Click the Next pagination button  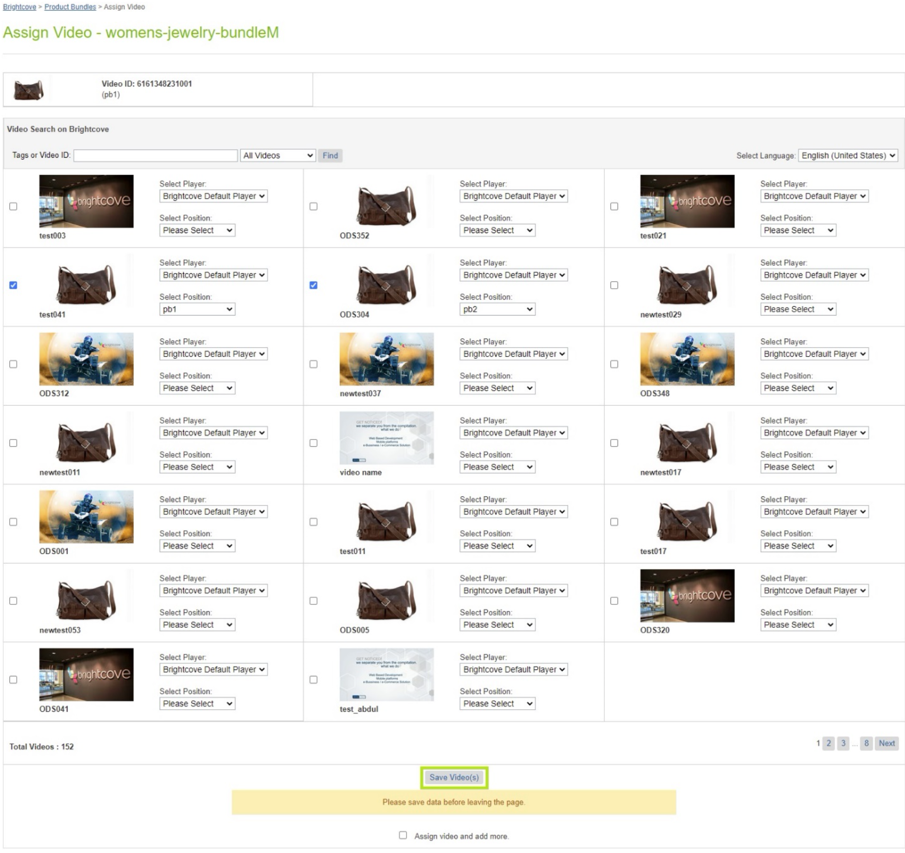(x=886, y=743)
